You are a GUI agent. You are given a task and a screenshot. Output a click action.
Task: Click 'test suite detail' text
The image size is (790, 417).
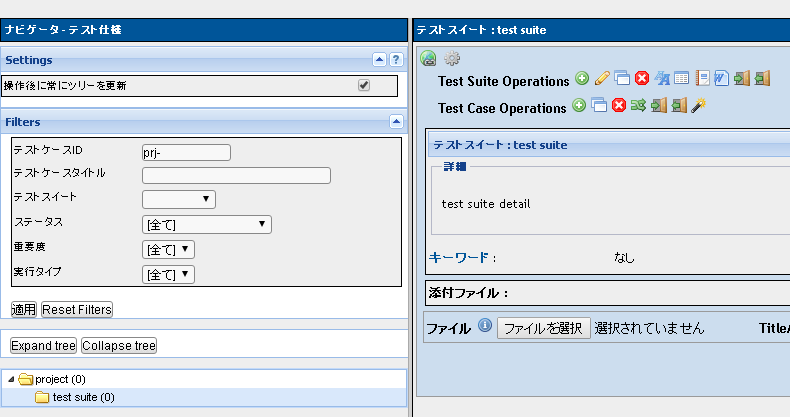pyautogui.click(x=486, y=204)
